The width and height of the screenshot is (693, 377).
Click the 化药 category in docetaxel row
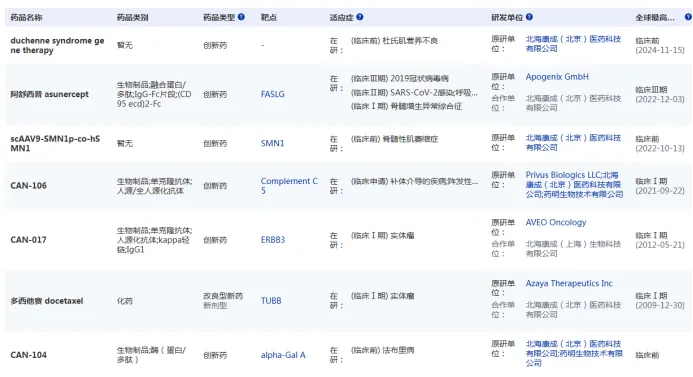click(x=125, y=301)
